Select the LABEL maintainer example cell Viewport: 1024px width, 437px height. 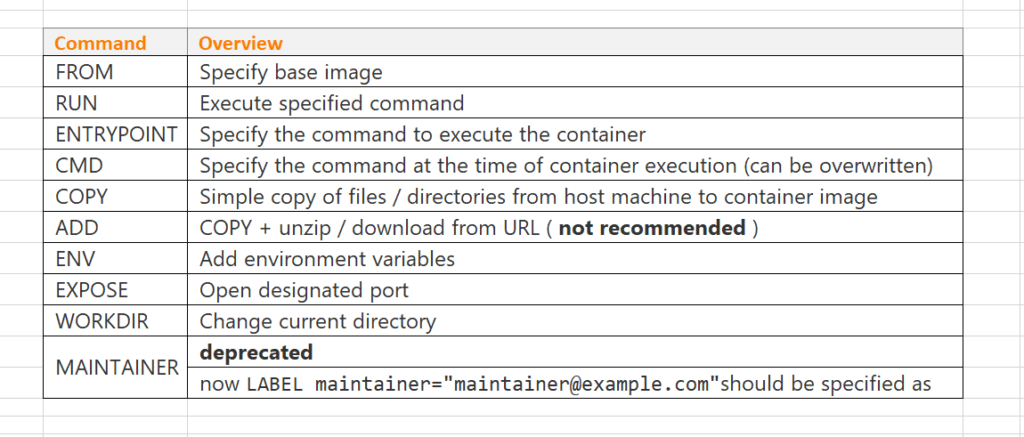[575, 383]
